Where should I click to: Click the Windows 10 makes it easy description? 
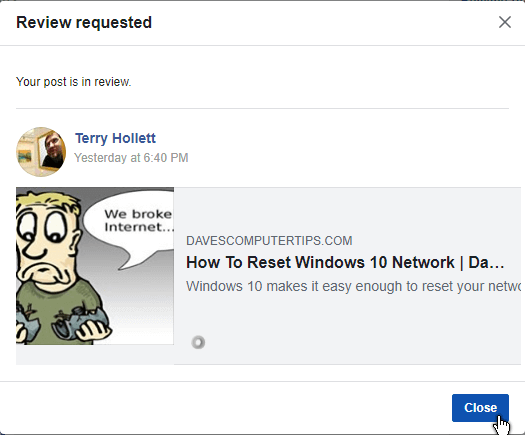click(353, 286)
